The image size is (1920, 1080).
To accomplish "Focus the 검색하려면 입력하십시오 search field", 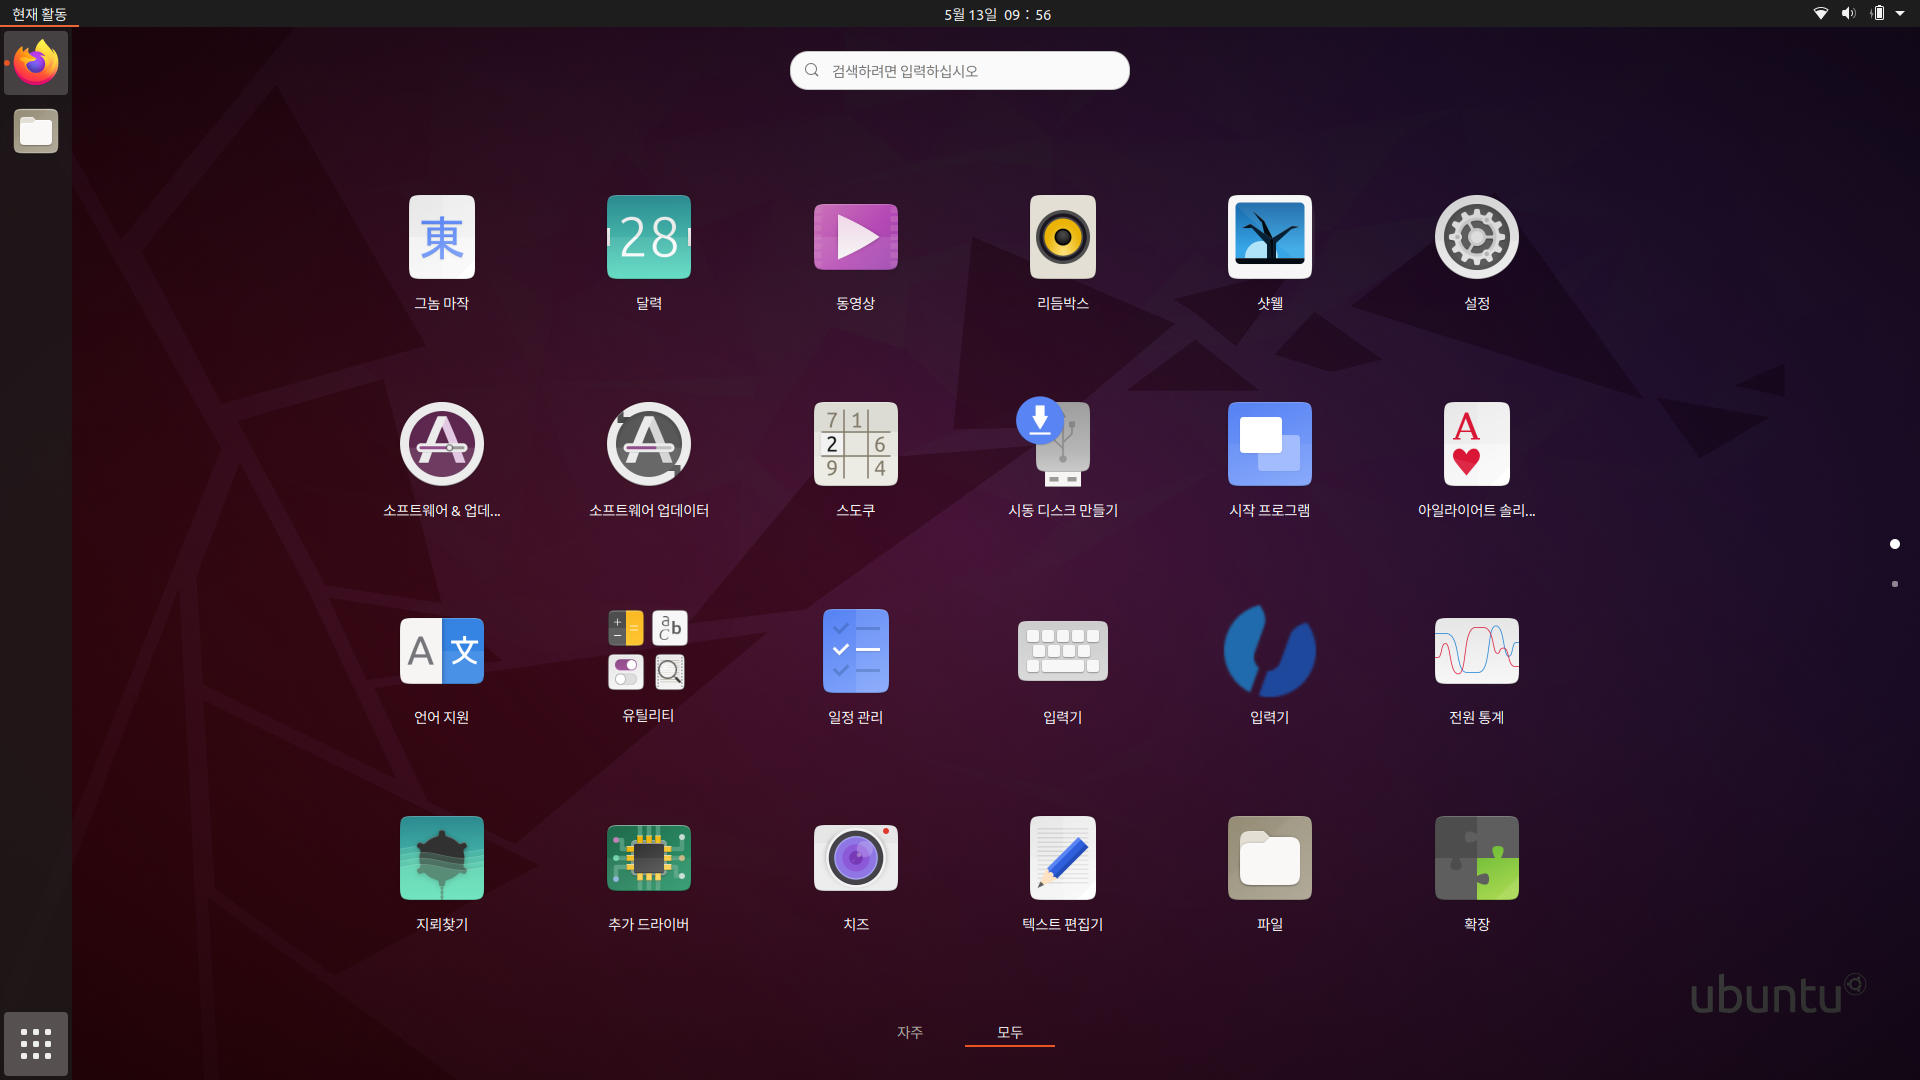I will coord(960,71).
